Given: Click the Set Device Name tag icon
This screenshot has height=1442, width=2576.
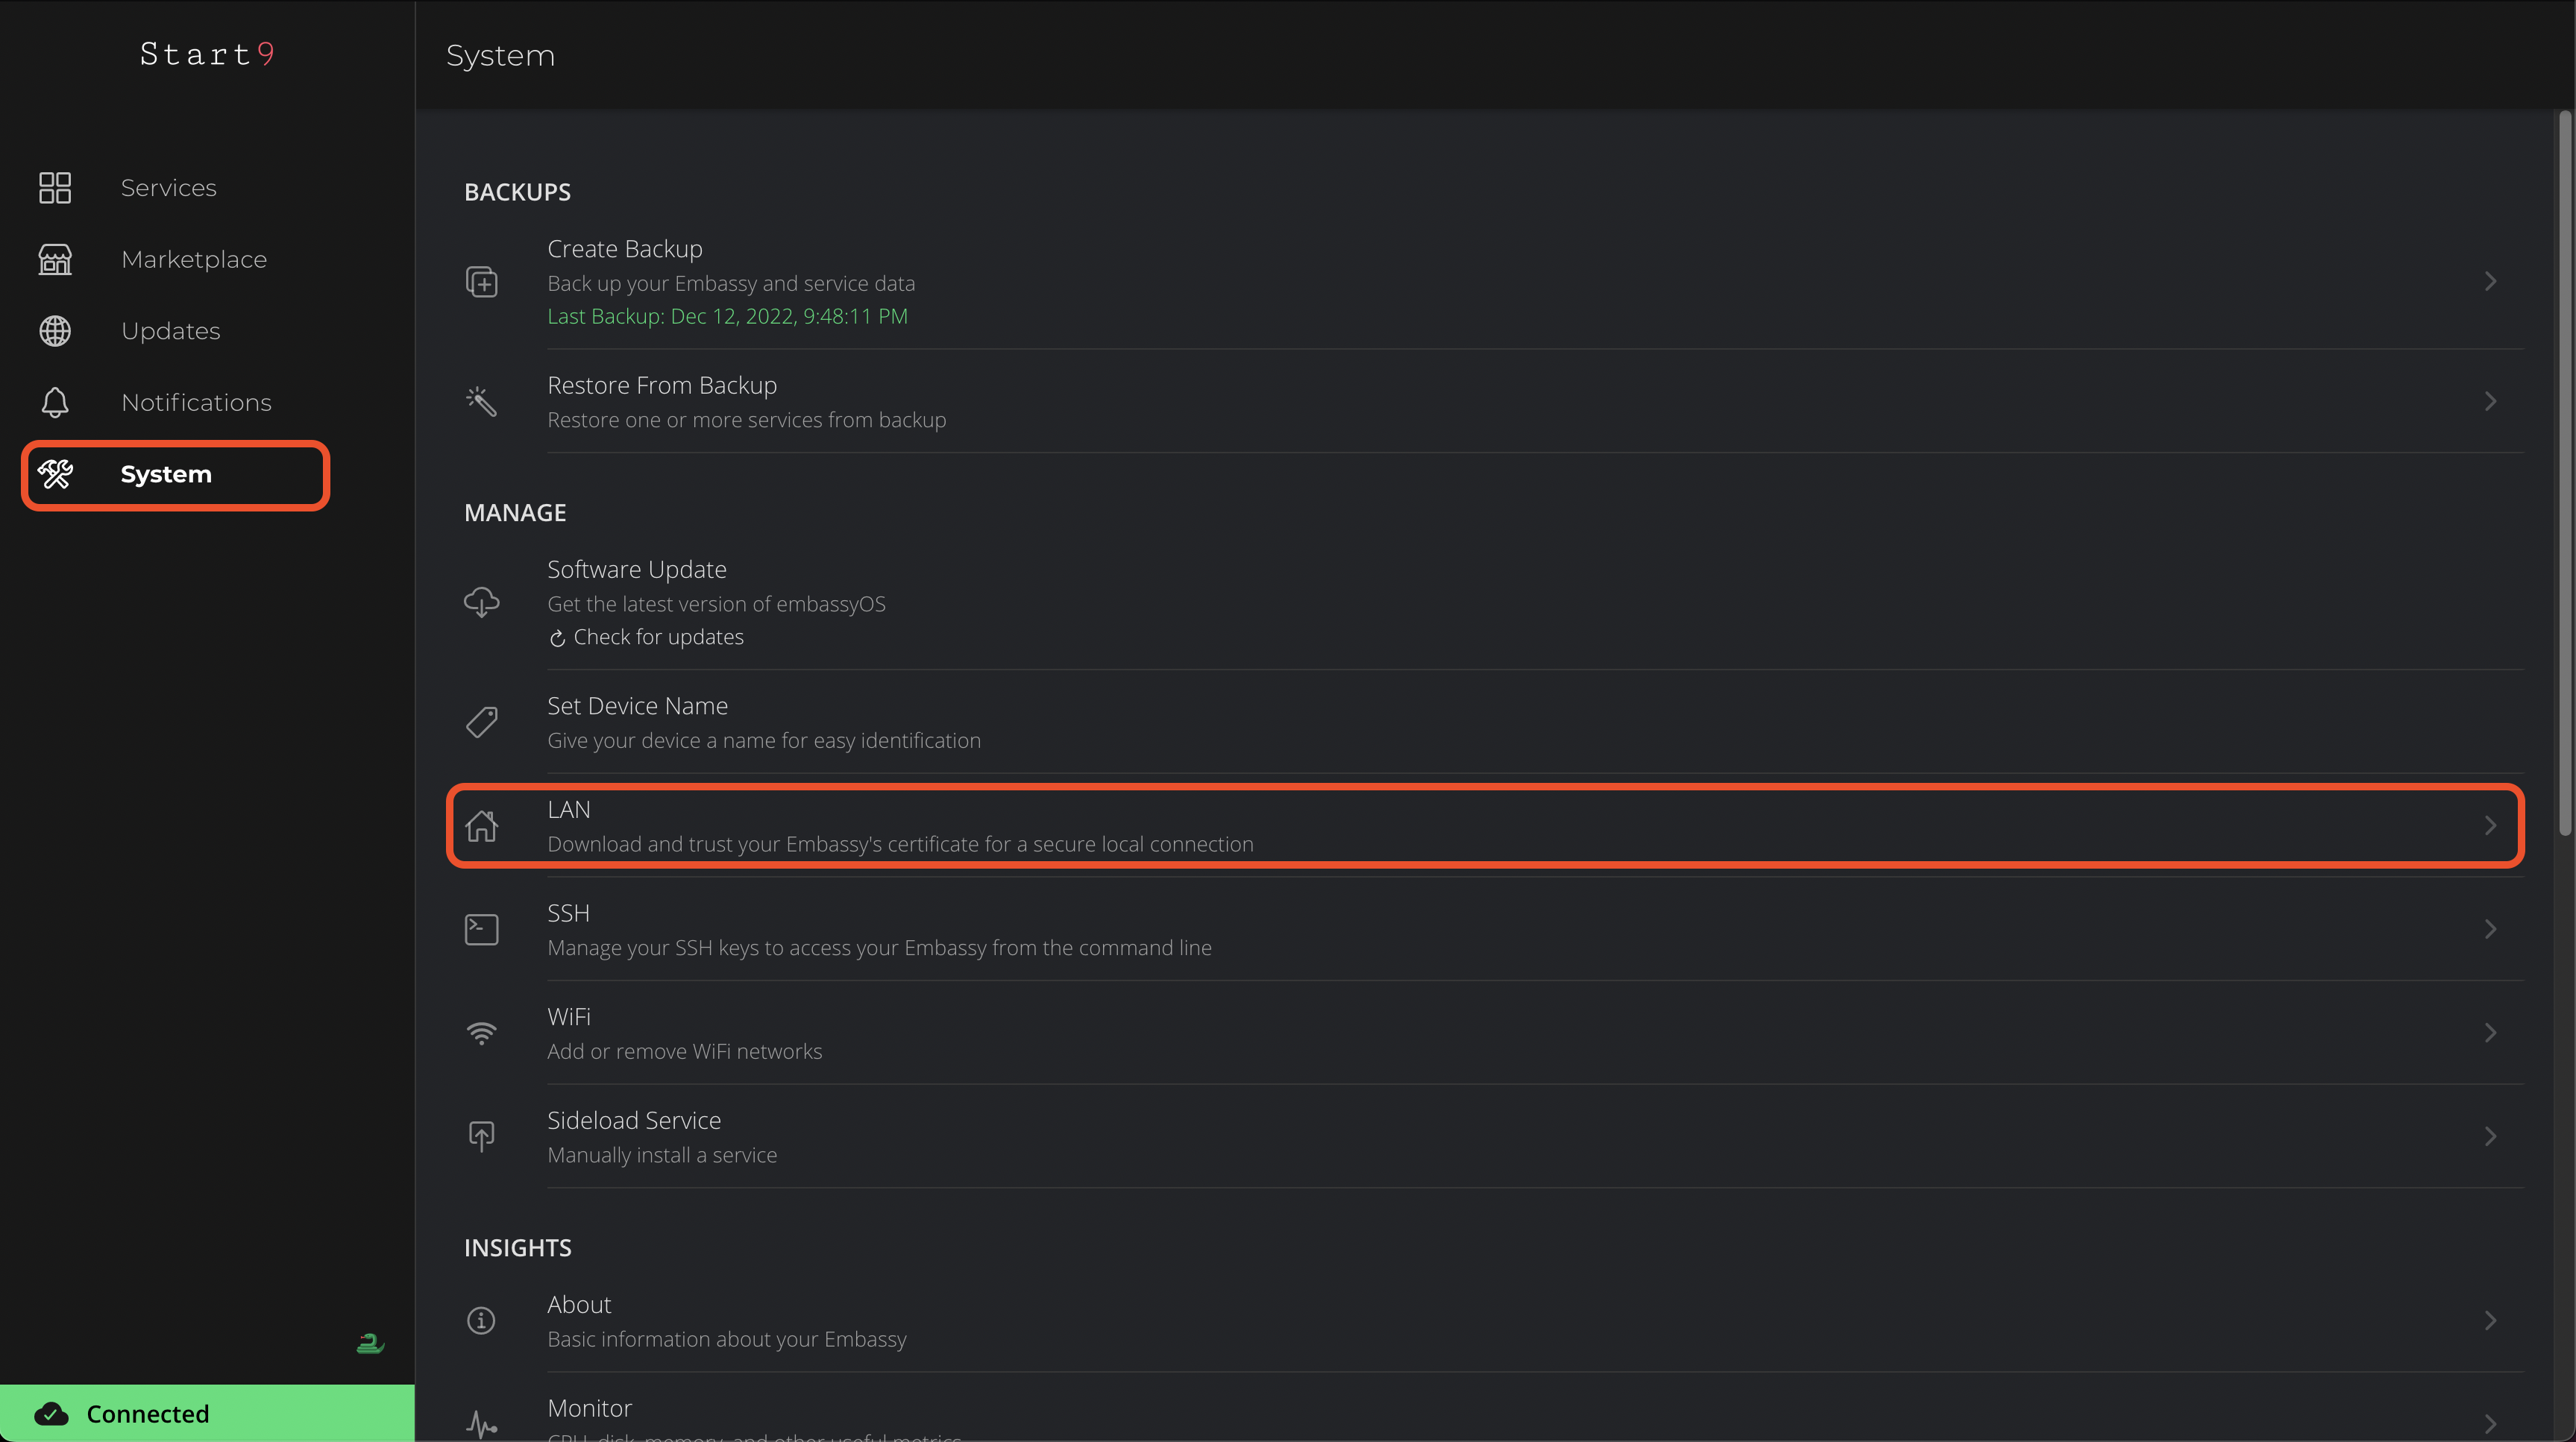Looking at the screenshot, I should click(x=481, y=722).
